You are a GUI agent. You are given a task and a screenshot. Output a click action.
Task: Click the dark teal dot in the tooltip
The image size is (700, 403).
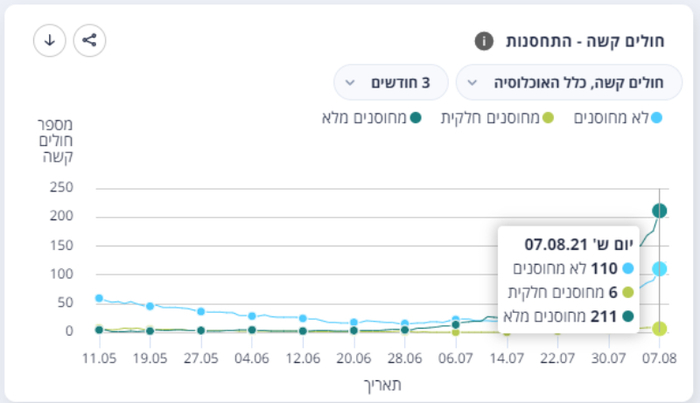[627, 316]
